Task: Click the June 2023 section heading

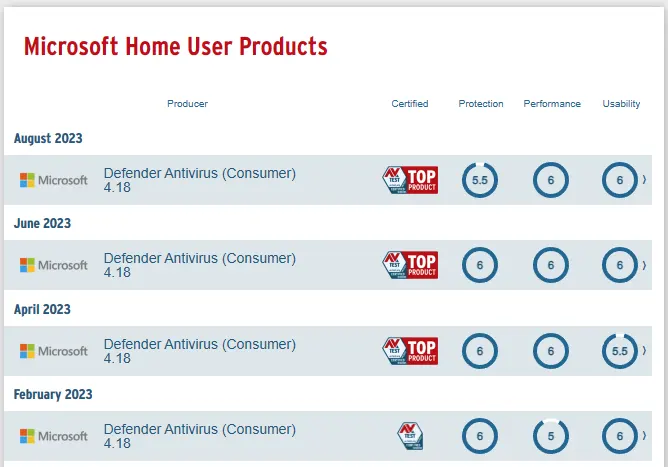Action: (42, 223)
